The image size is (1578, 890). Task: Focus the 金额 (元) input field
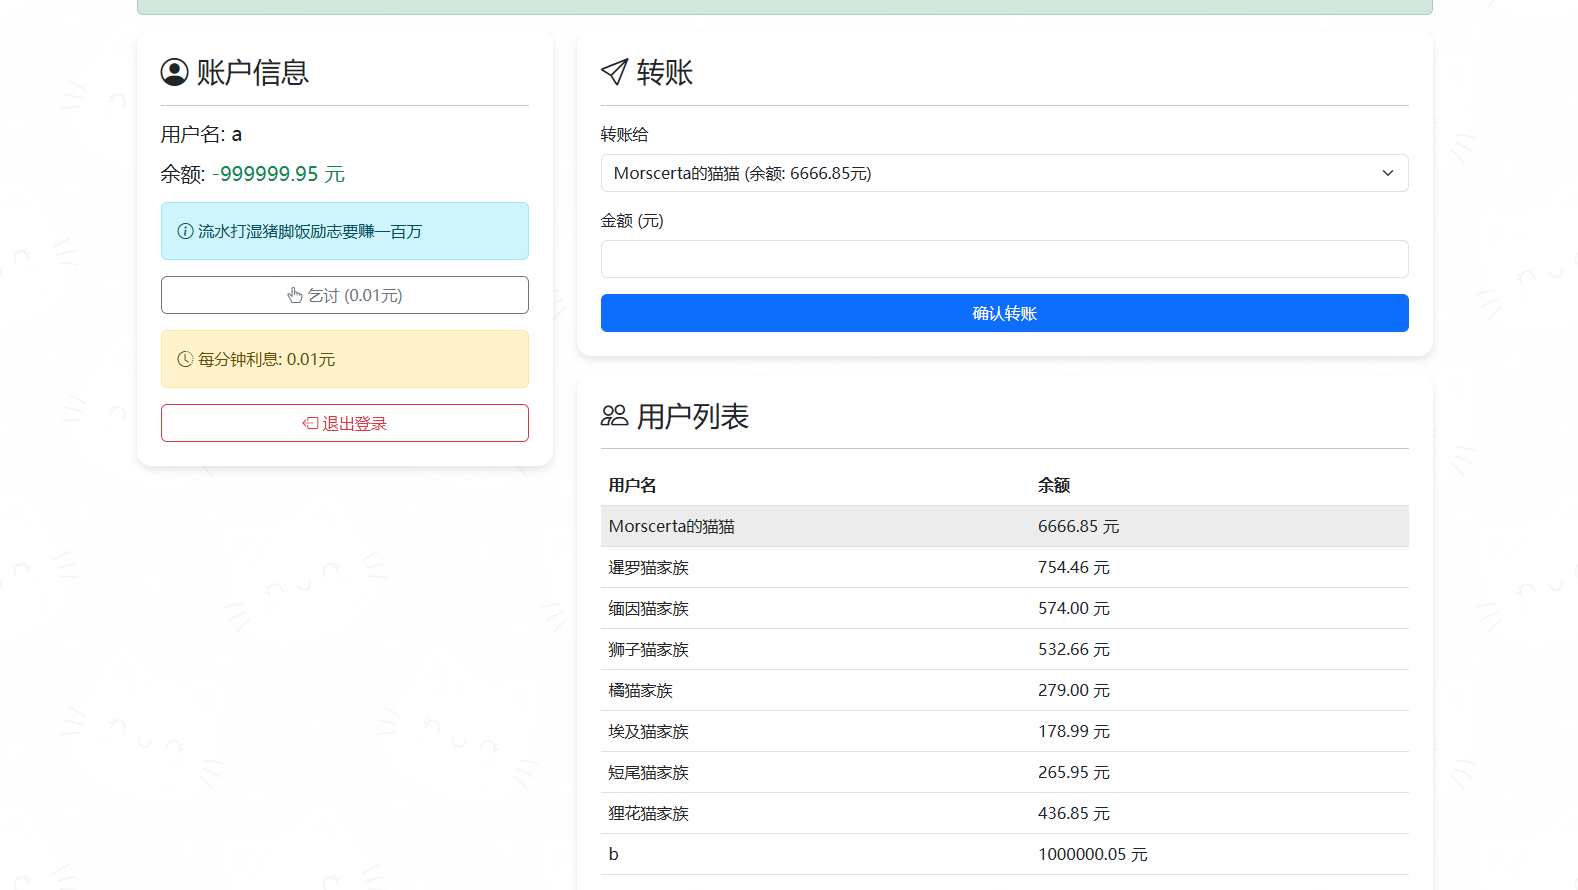point(1004,259)
